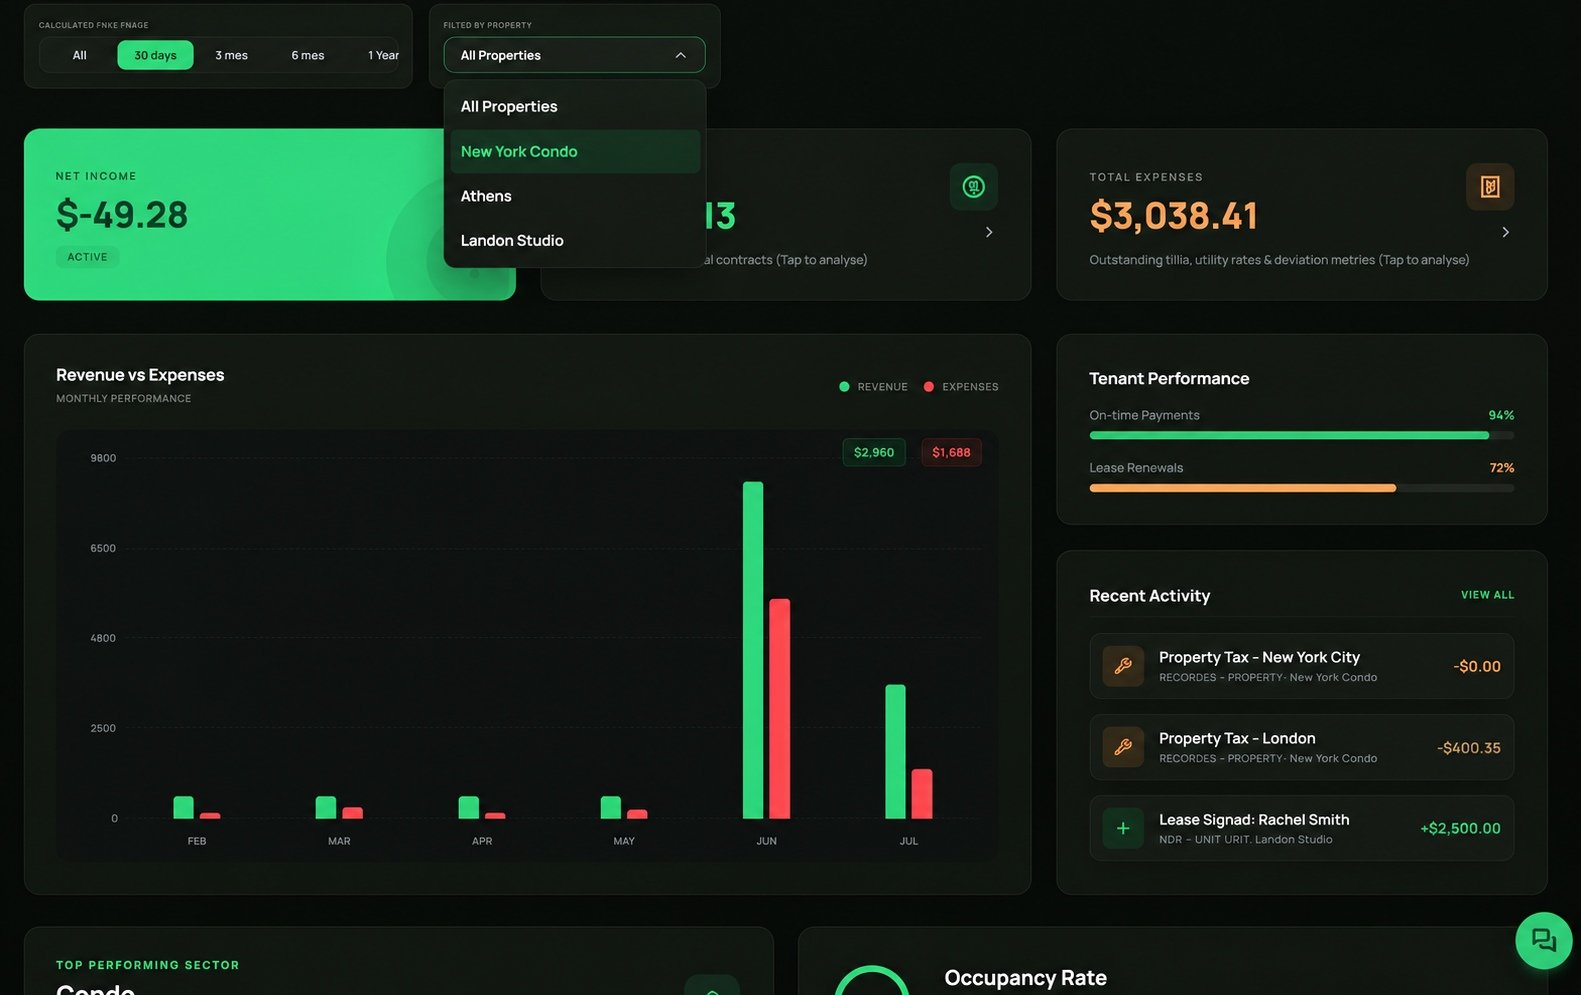Screen dimensions: 1581x995
Task: Open the Net Income $-49.28 card
Action: [x=269, y=214]
